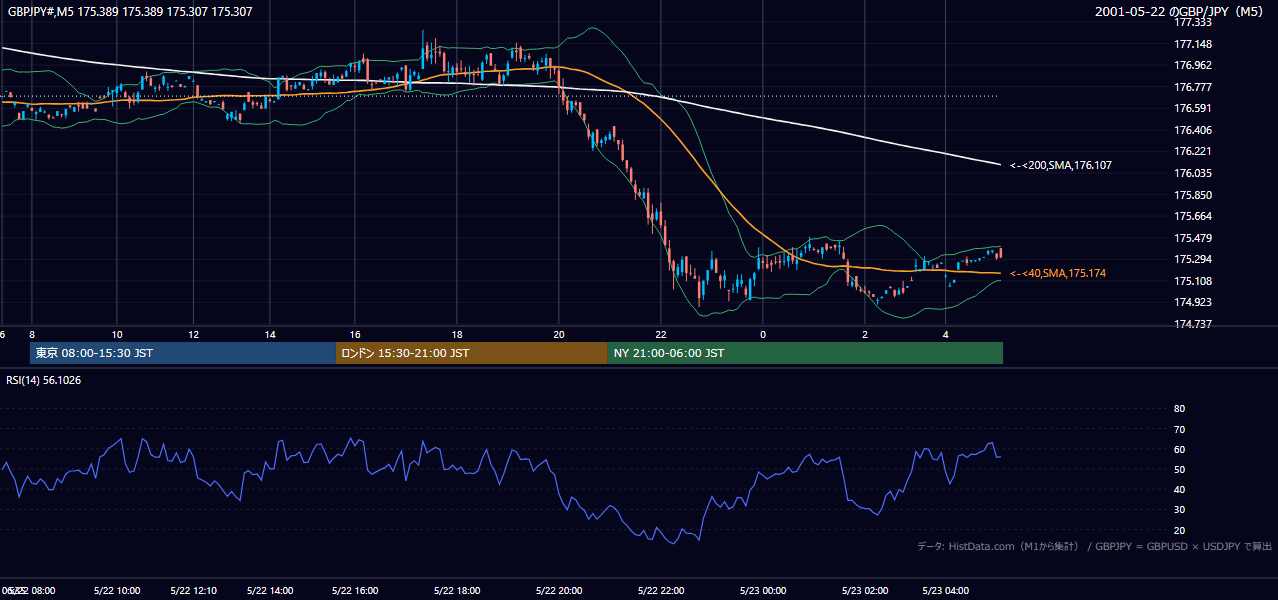Click the 175.479 price axis value
This screenshot has height=600, width=1278.
click(x=1193, y=238)
